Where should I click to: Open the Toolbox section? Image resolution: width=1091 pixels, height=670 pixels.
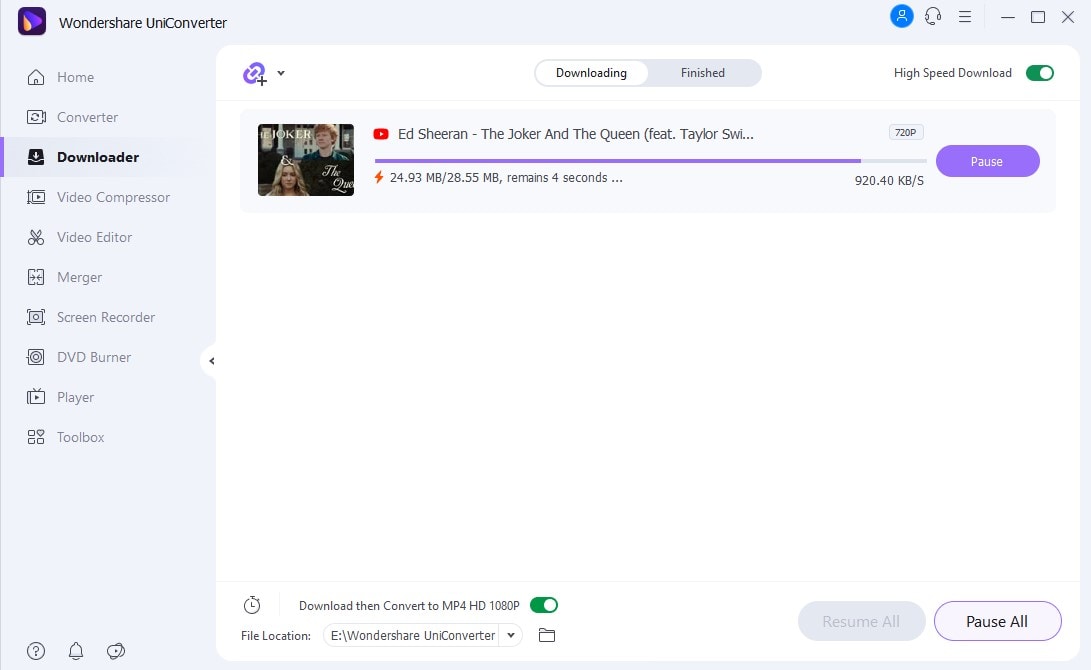(65, 438)
